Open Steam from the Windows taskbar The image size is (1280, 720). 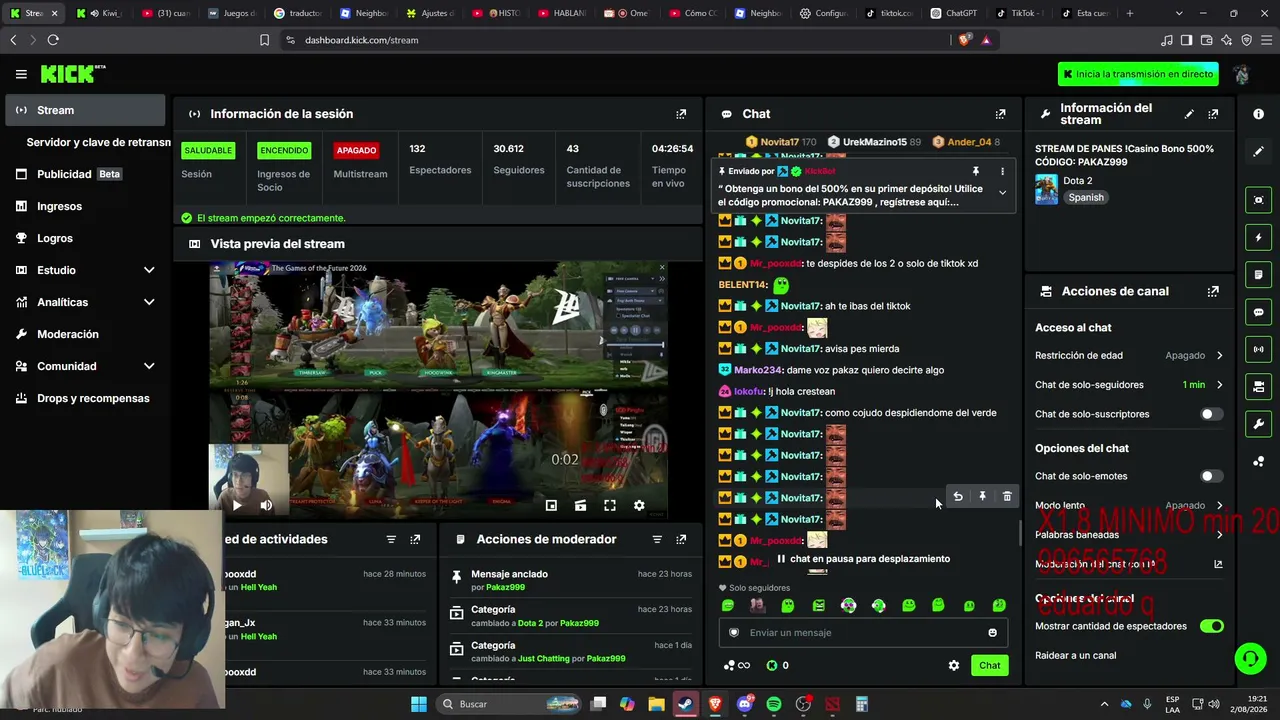686,704
